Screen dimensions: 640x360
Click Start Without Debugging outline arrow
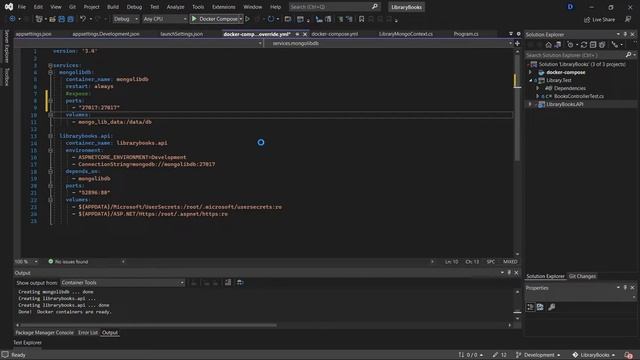pos(248,19)
